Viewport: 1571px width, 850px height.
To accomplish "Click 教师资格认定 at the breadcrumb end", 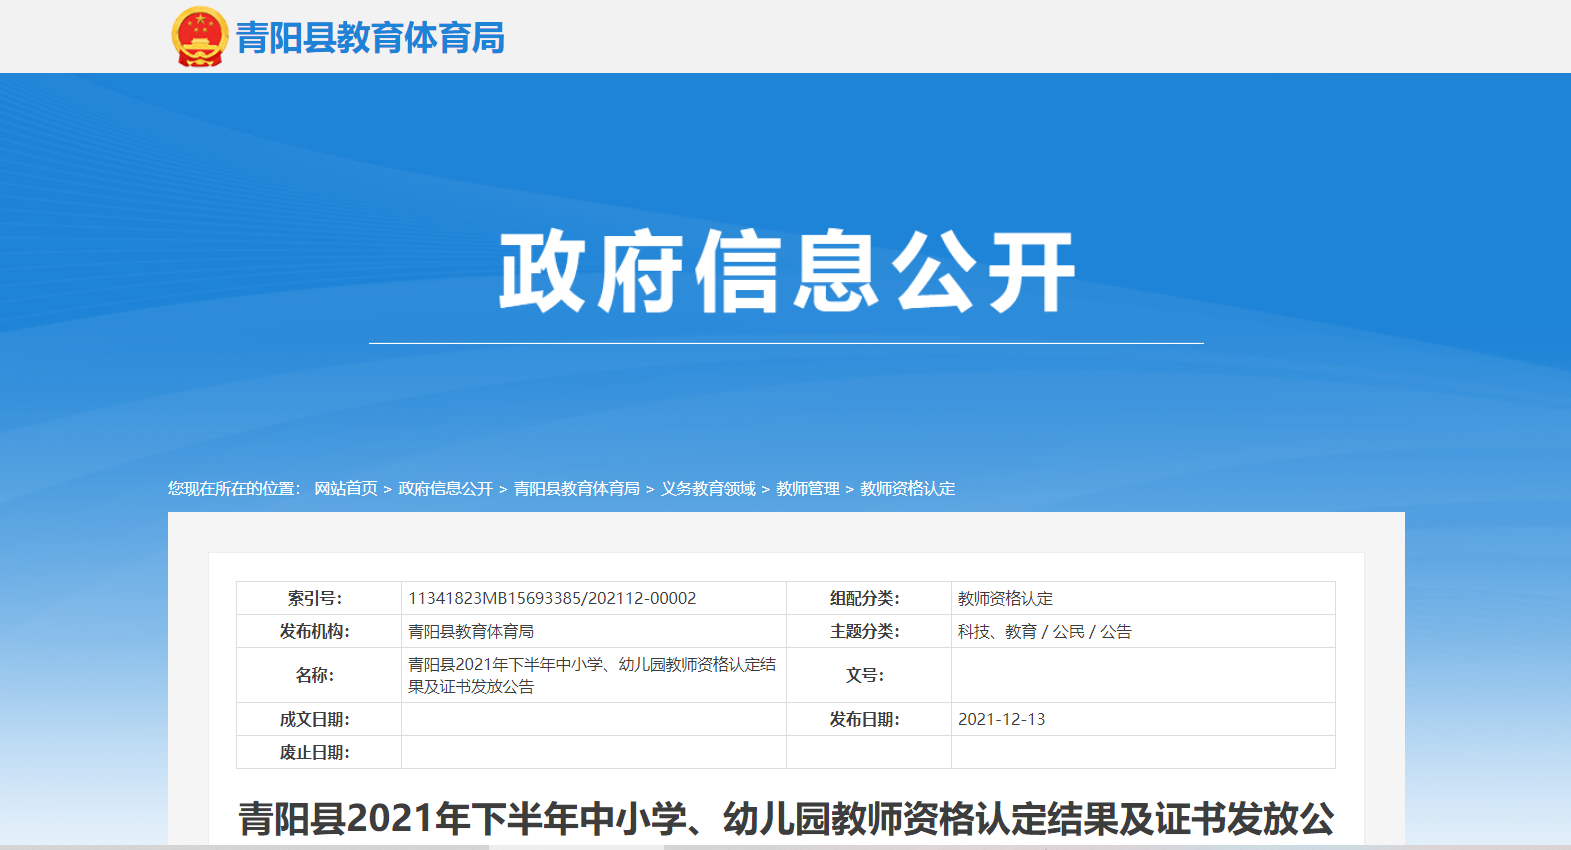I will [x=908, y=488].
